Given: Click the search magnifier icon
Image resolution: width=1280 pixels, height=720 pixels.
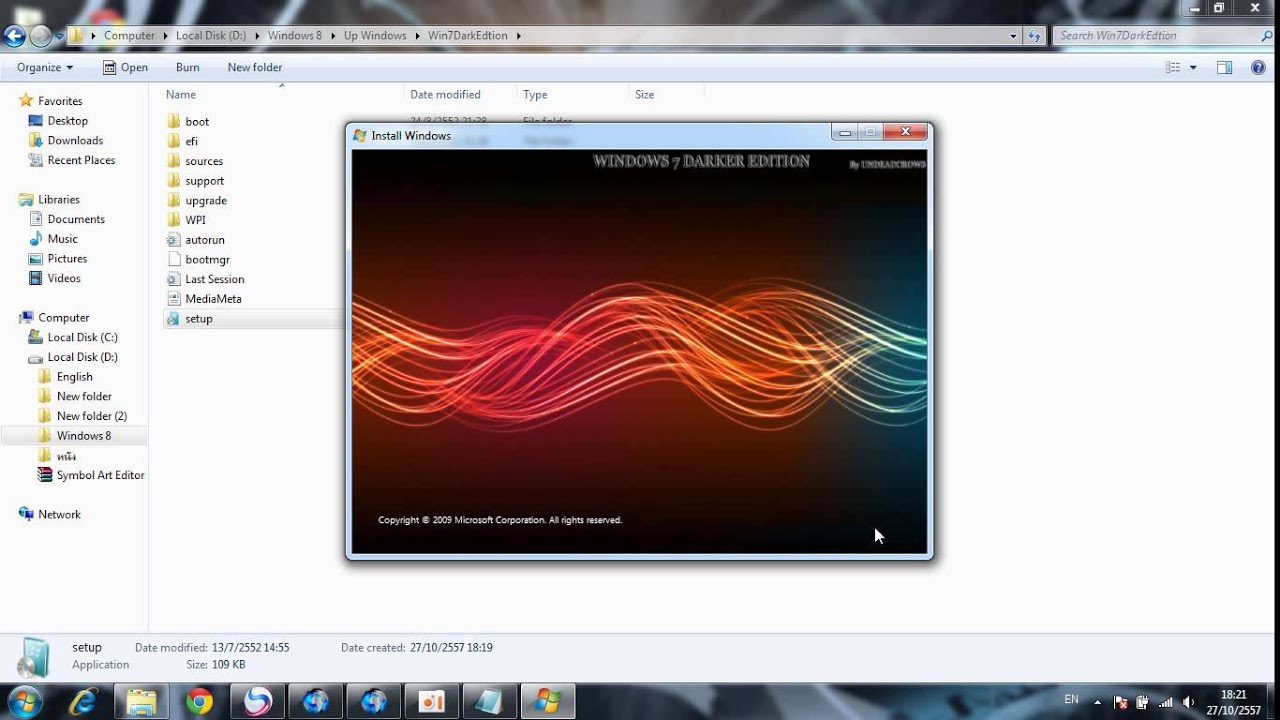Looking at the screenshot, I should tap(1267, 35).
